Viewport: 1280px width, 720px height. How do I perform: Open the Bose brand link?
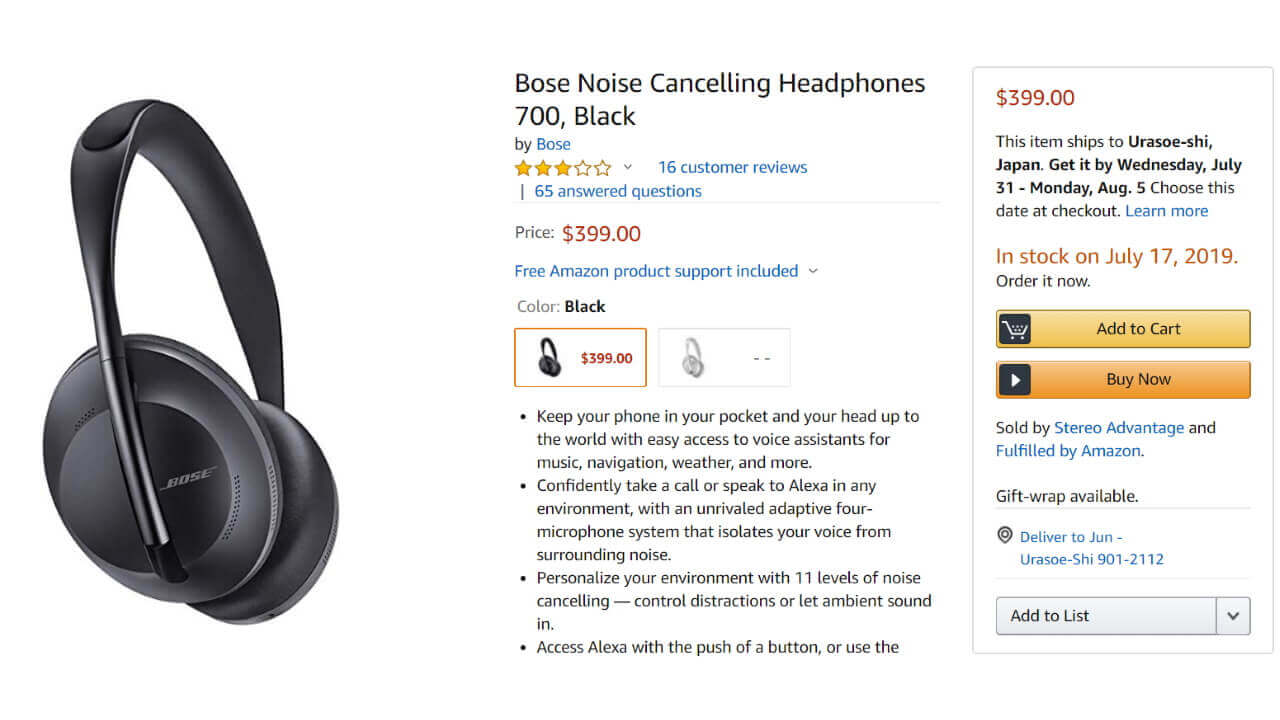click(x=553, y=144)
